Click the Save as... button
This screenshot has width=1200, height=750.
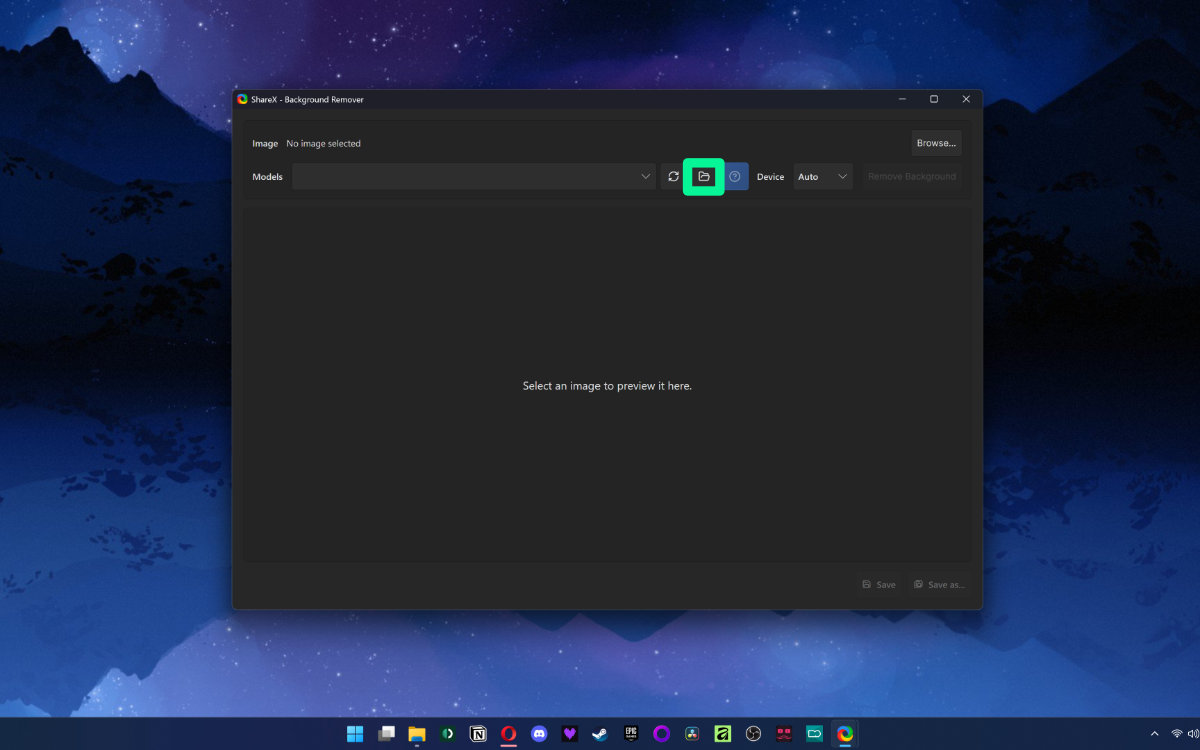click(x=939, y=585)
